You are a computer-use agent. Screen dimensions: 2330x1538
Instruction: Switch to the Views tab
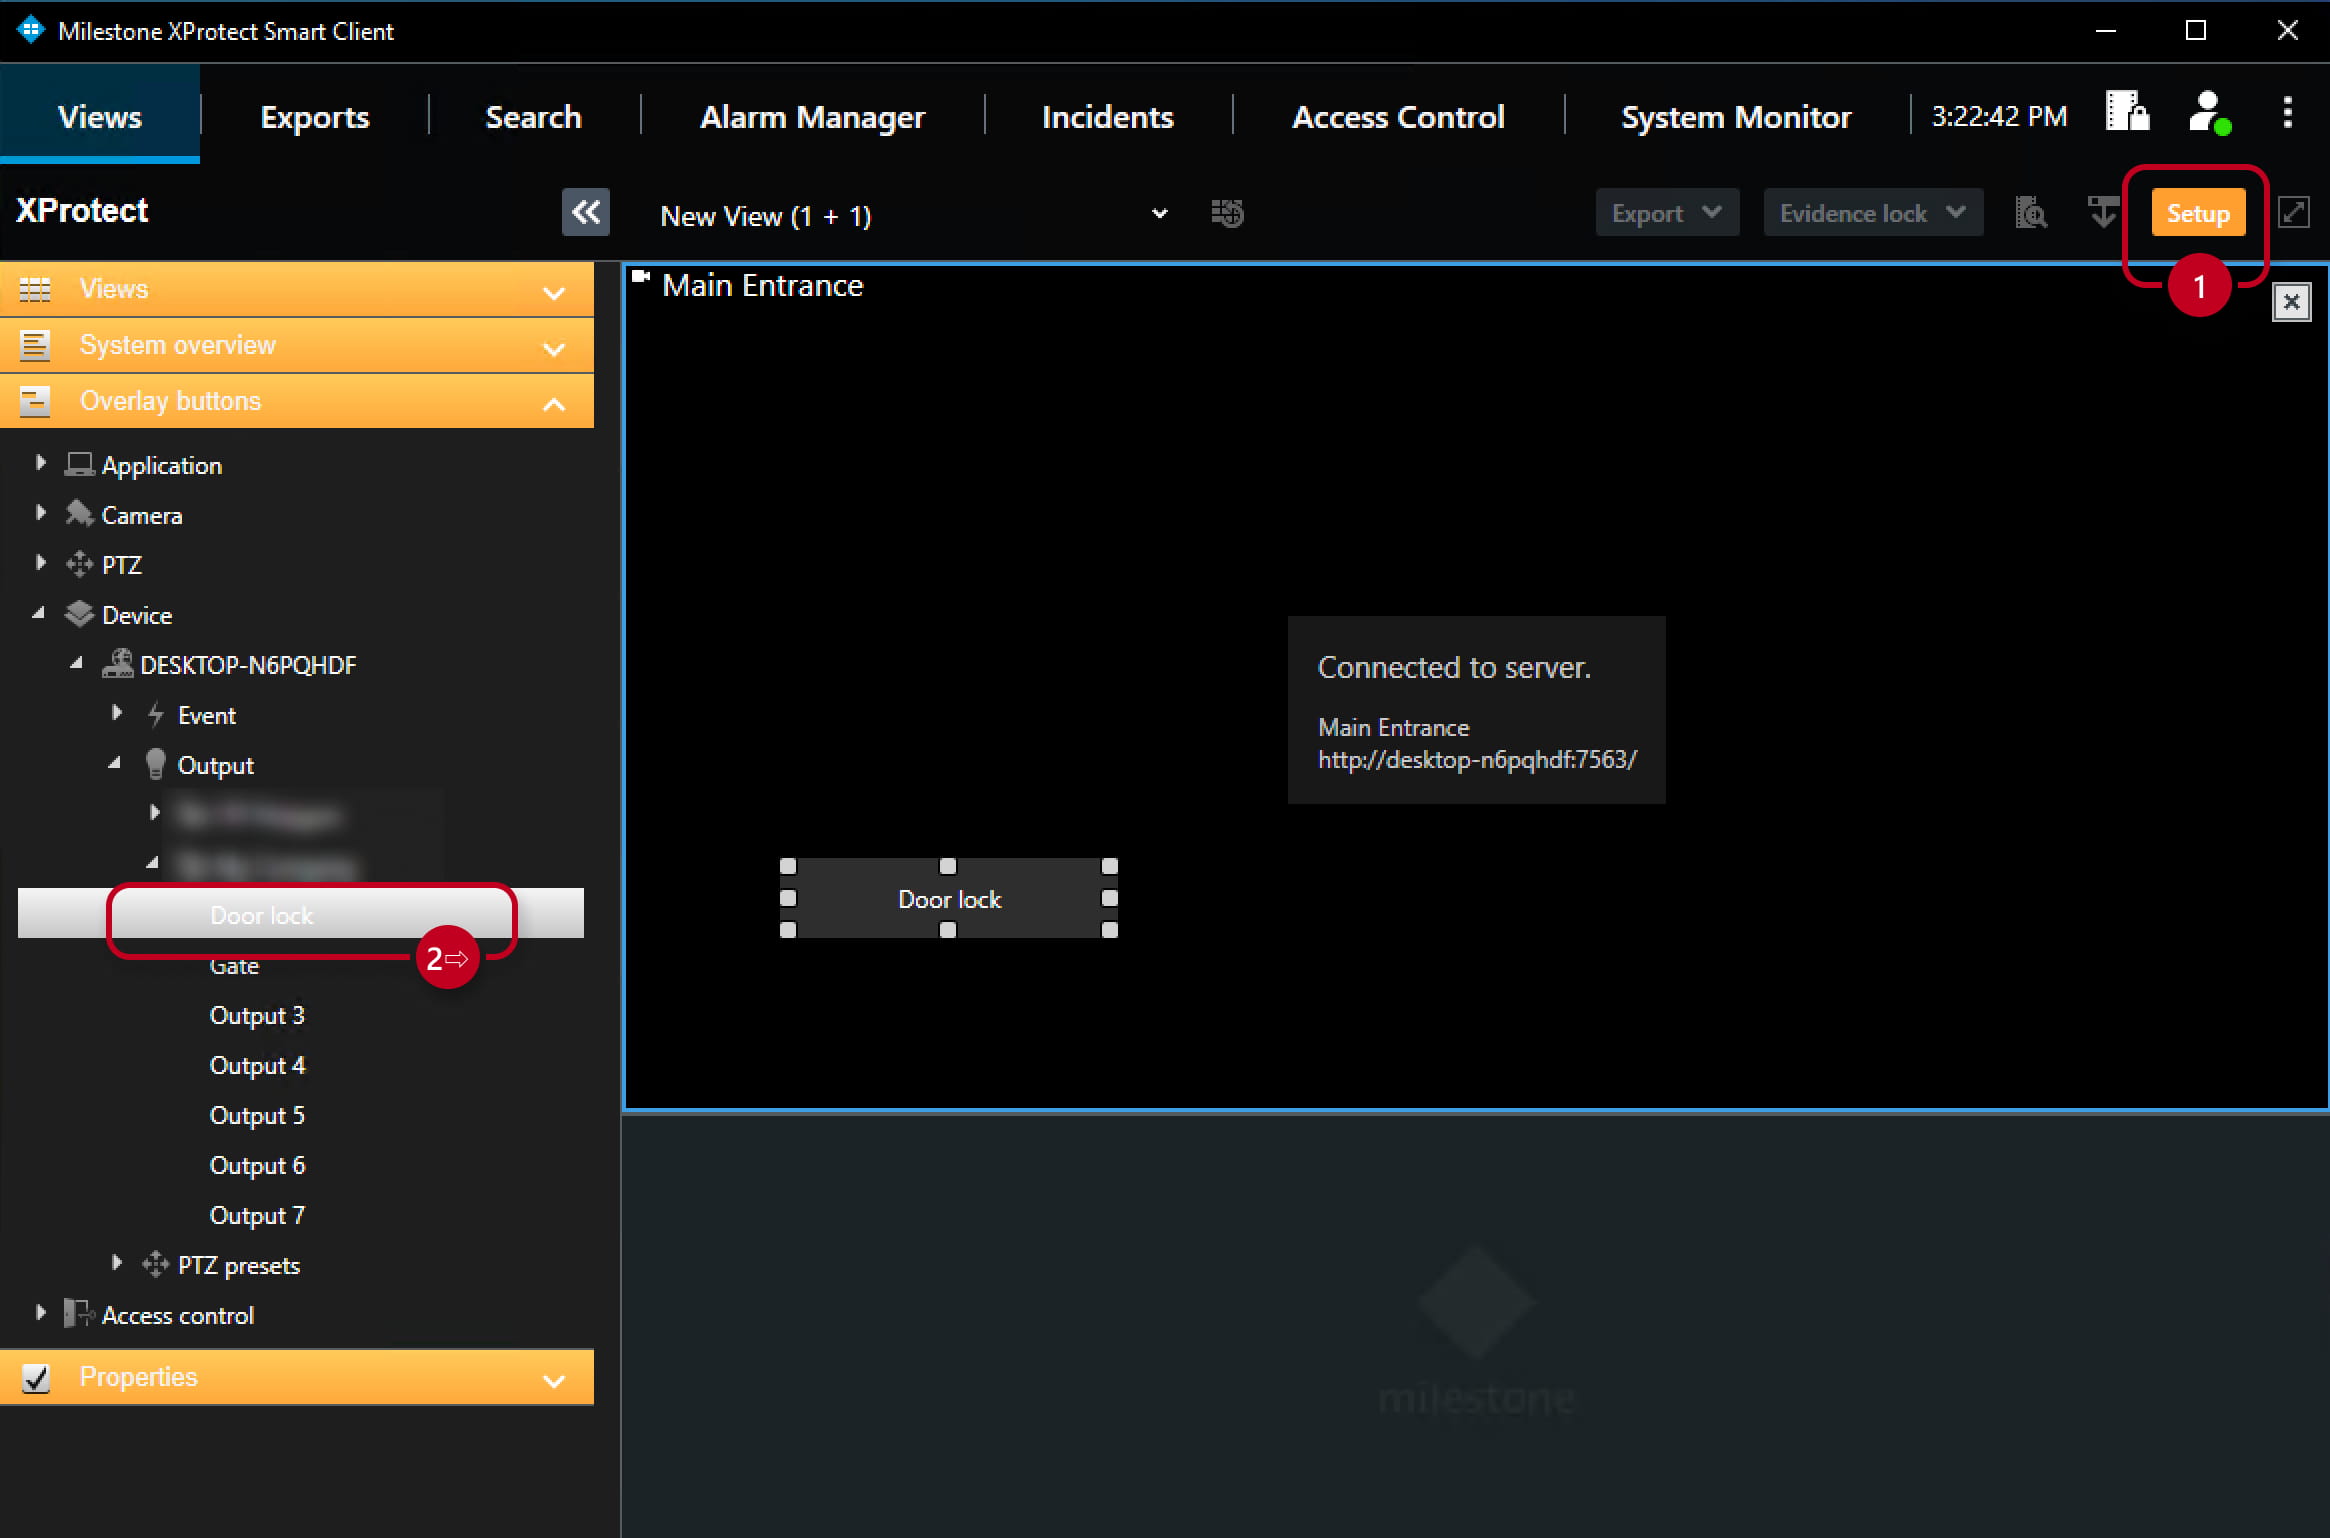tap(100, 116)
